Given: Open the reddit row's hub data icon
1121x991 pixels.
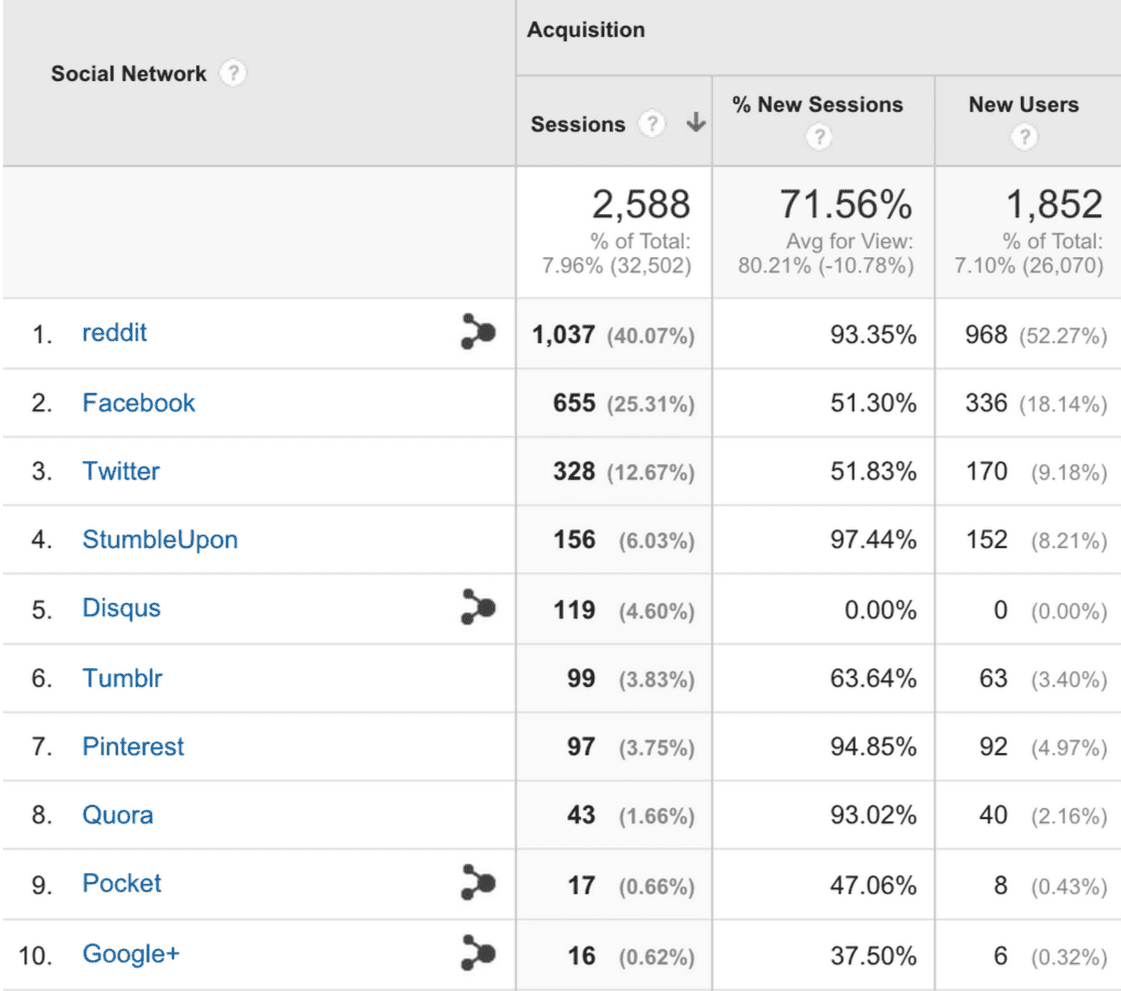Looking at the screenshot, I should coord(478,332).
